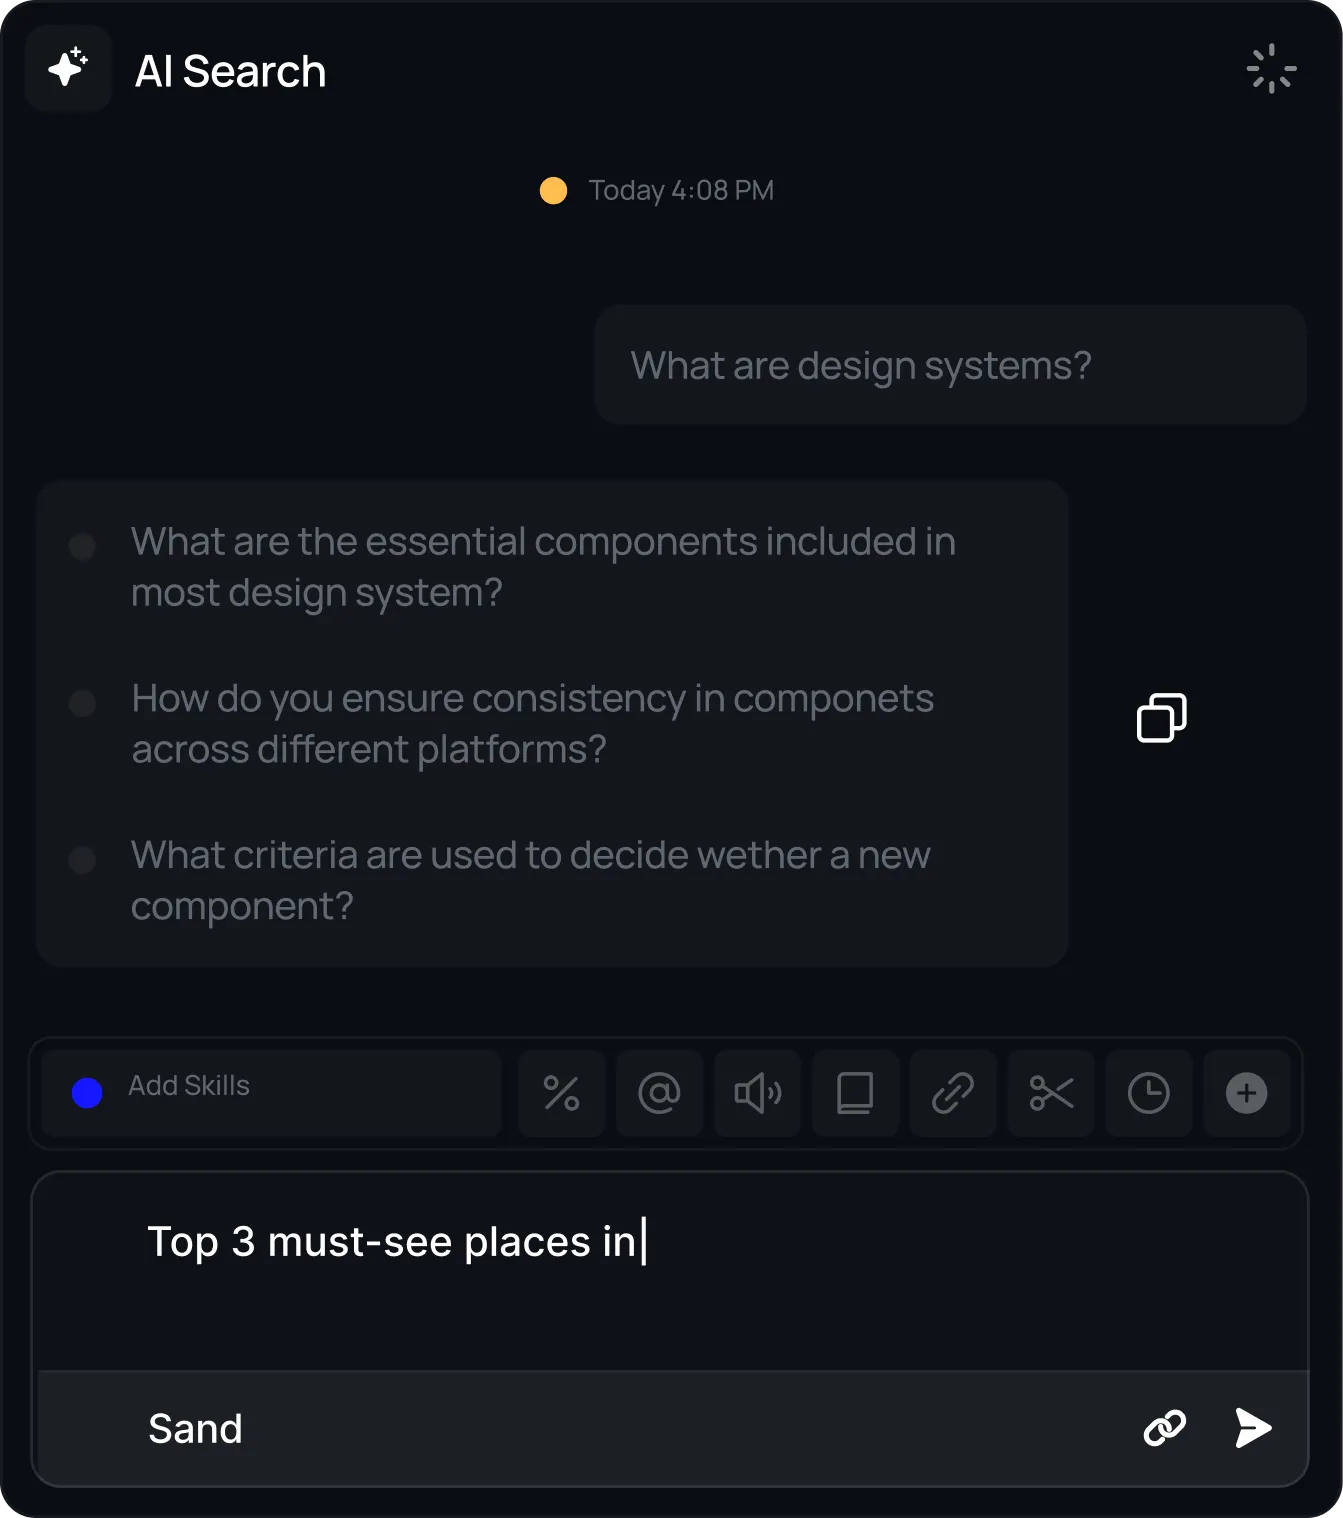Click the loading spinner at top right
The image size is (1343, 1518).
click(x=1271, y=68)
